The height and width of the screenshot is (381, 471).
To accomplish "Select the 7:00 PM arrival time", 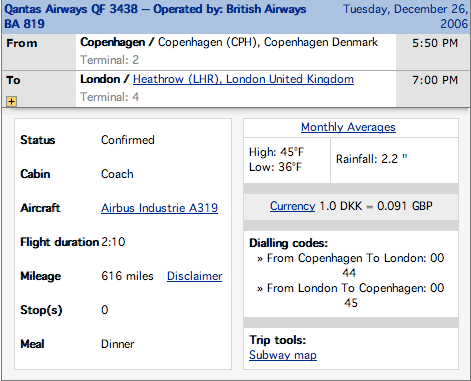I will point(435,80).
